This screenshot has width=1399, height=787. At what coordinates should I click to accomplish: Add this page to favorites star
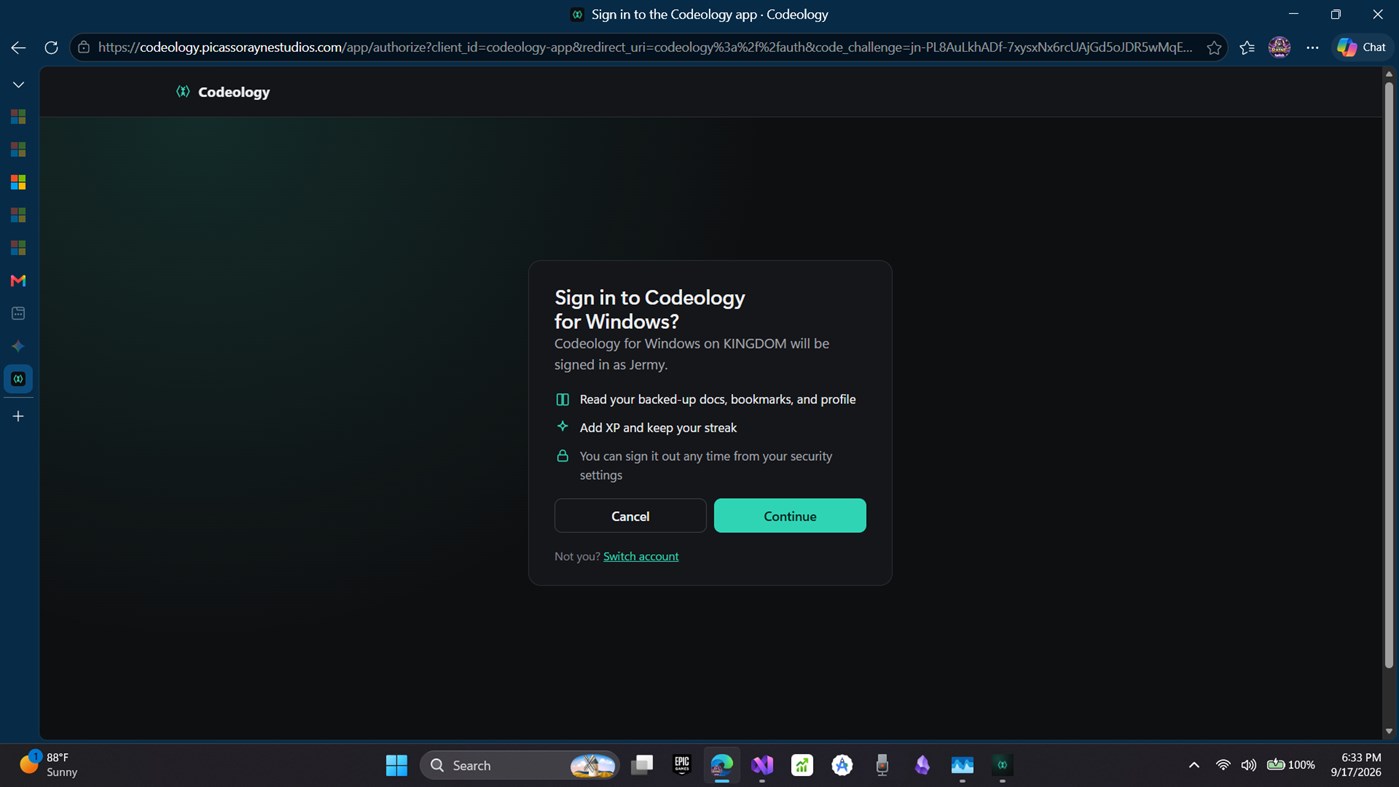1214,47
